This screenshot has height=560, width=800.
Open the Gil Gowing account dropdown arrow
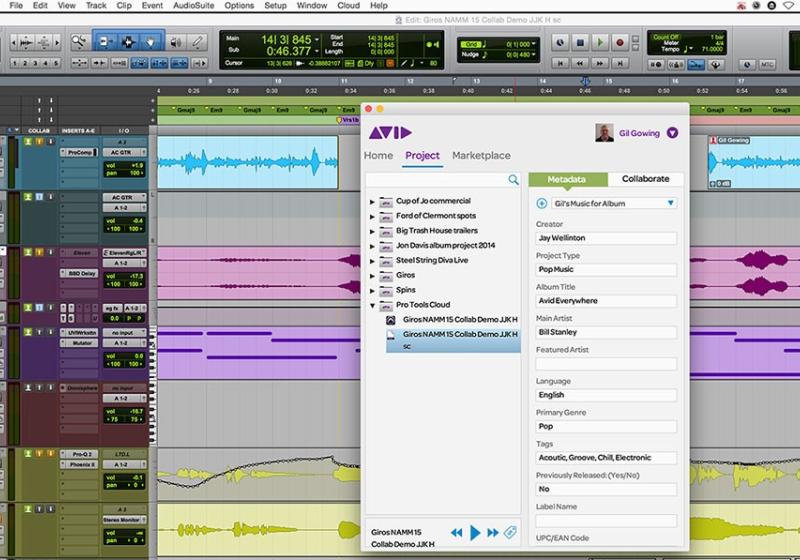672,132
